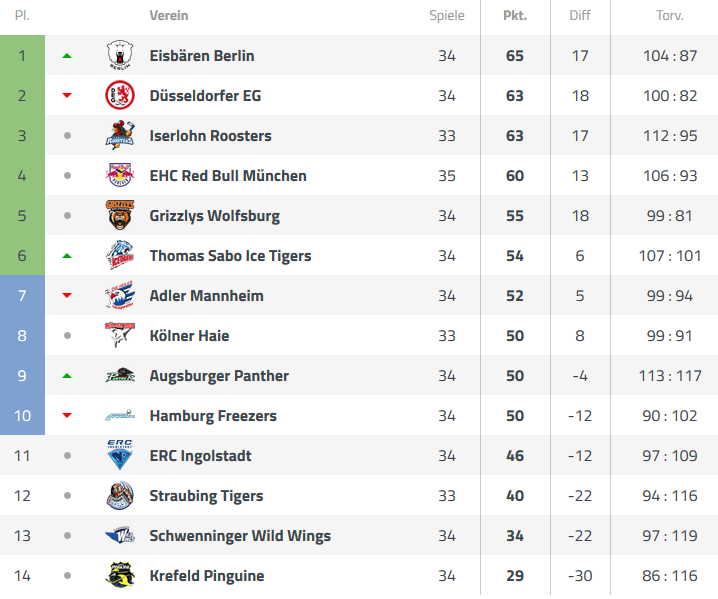Click the Grizzlys Wolfsburg bear logo
The height and width of the screenshot is (599, 718).
[120, 215]
